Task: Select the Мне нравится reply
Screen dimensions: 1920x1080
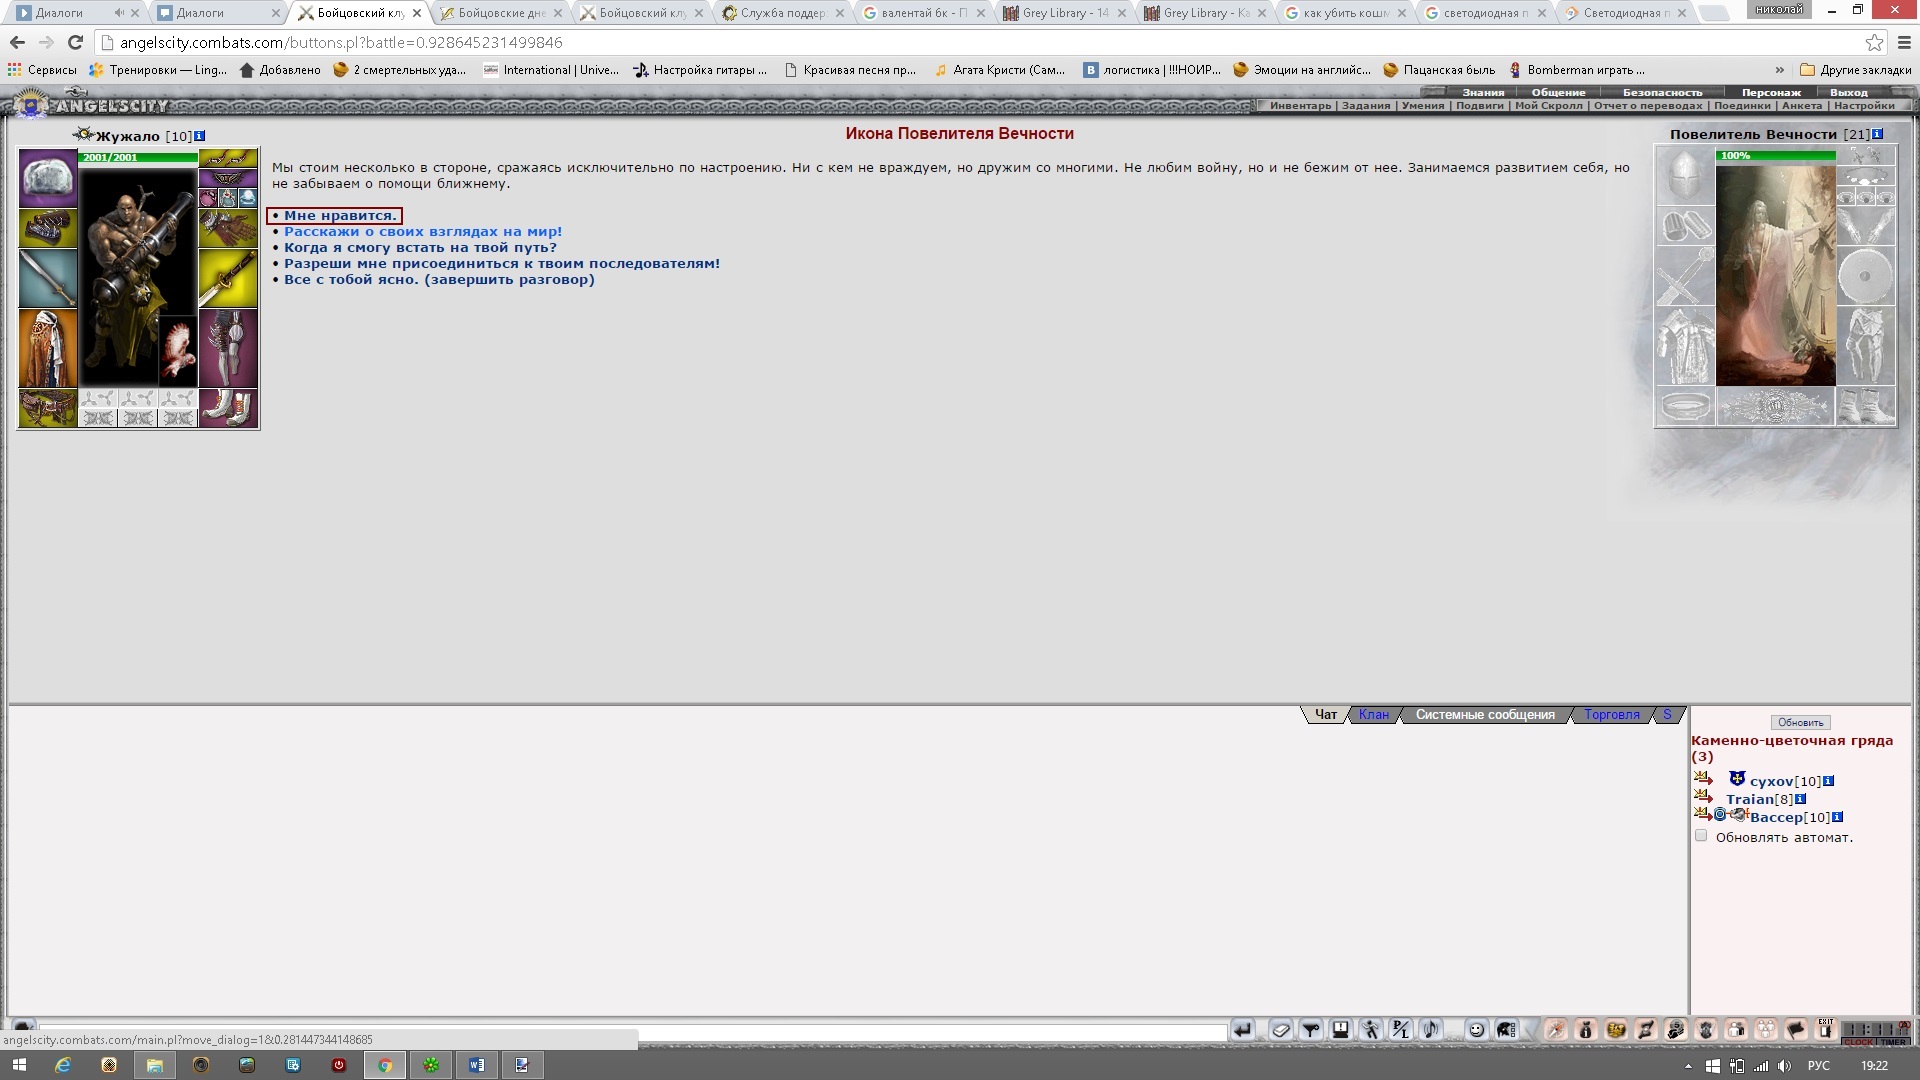Action: point(340,215)
